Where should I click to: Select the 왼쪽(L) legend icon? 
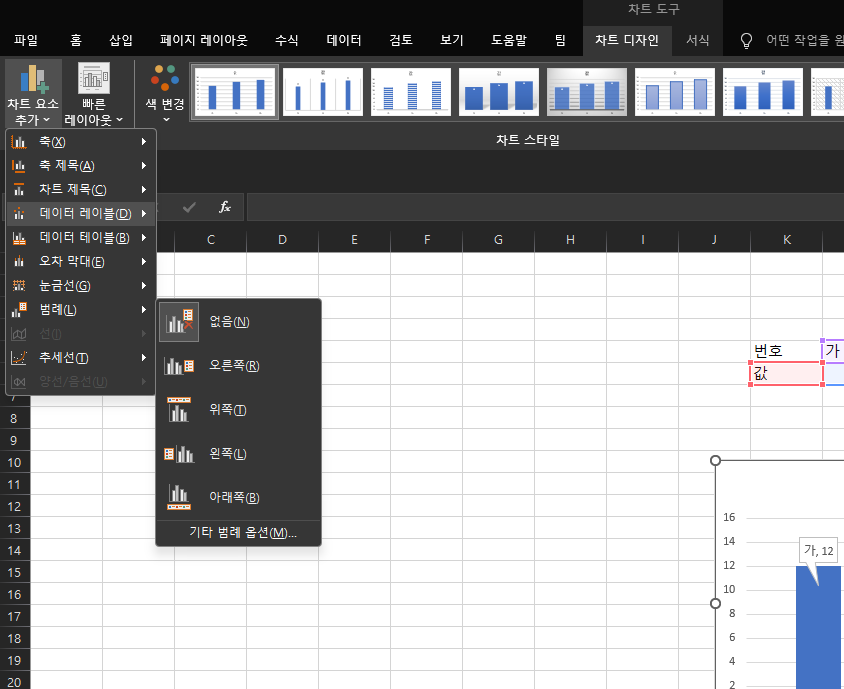coord(179,454)
